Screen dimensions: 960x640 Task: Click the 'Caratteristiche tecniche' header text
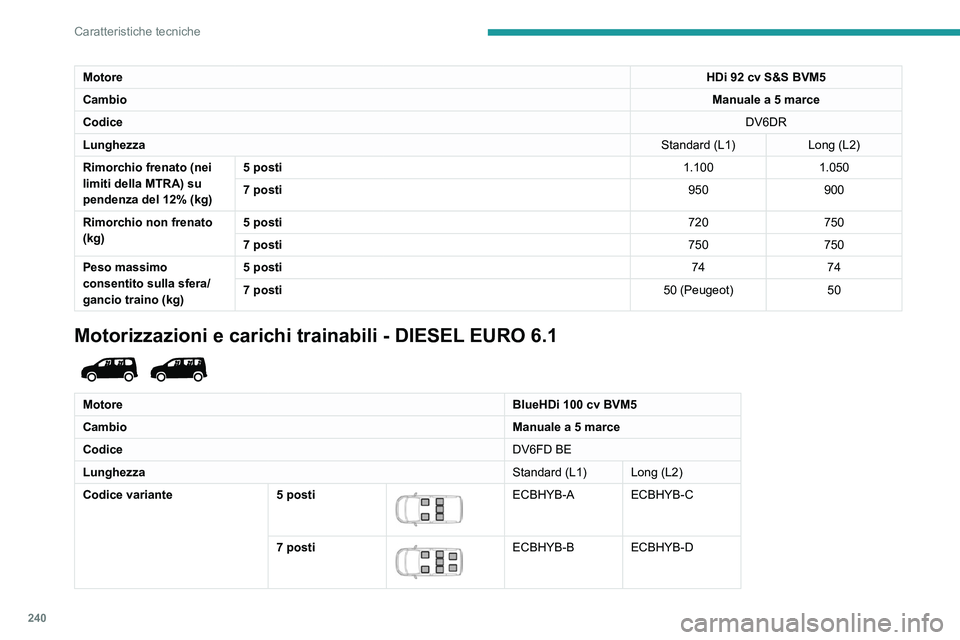click(x=137, y=31)
